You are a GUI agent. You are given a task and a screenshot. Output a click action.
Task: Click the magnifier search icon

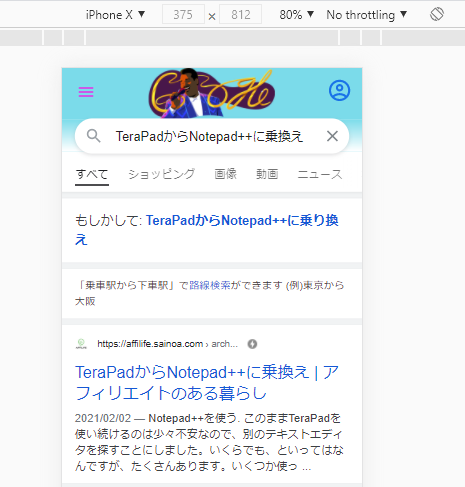(93, 136)
